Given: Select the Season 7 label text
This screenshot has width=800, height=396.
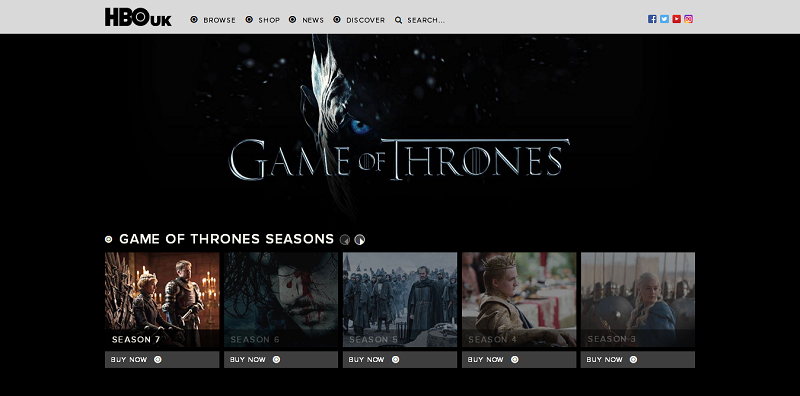Looking at the screenshot, I should 136,339.
